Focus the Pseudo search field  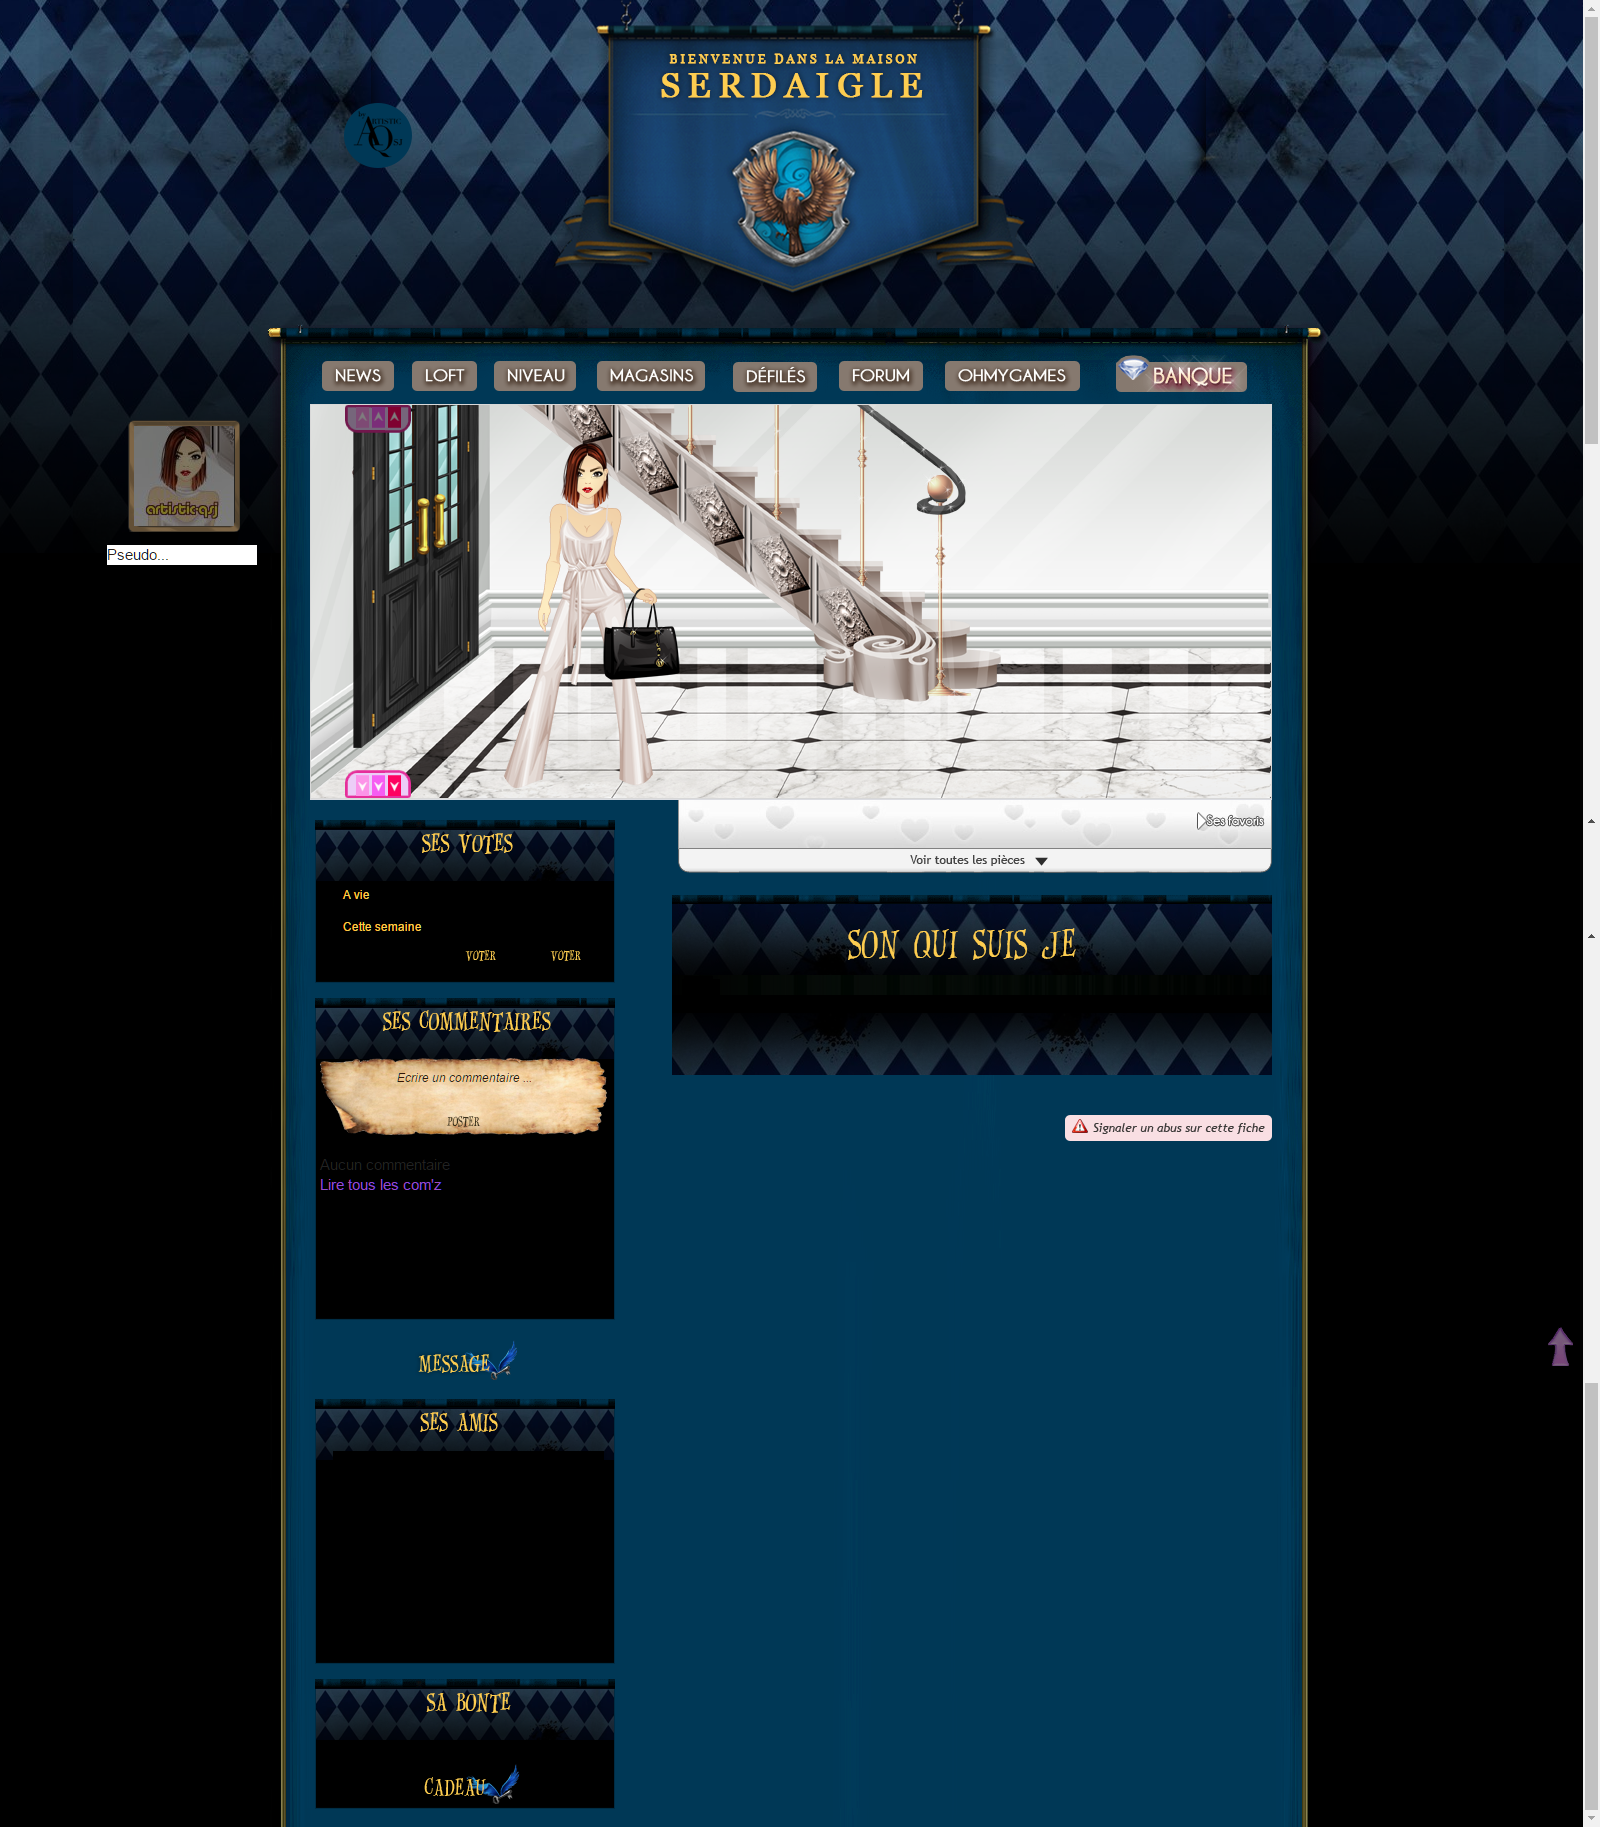pyautogui.click(x=182, y=555)
